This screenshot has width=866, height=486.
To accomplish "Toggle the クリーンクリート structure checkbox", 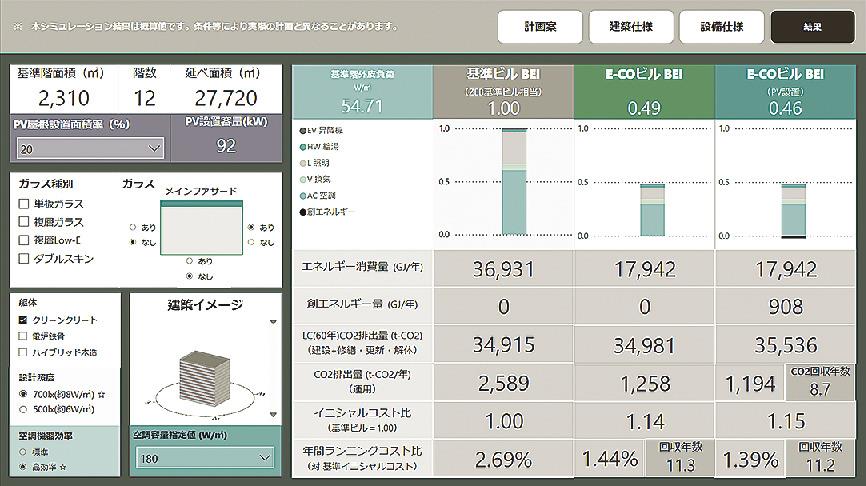I will click(24, 320).
